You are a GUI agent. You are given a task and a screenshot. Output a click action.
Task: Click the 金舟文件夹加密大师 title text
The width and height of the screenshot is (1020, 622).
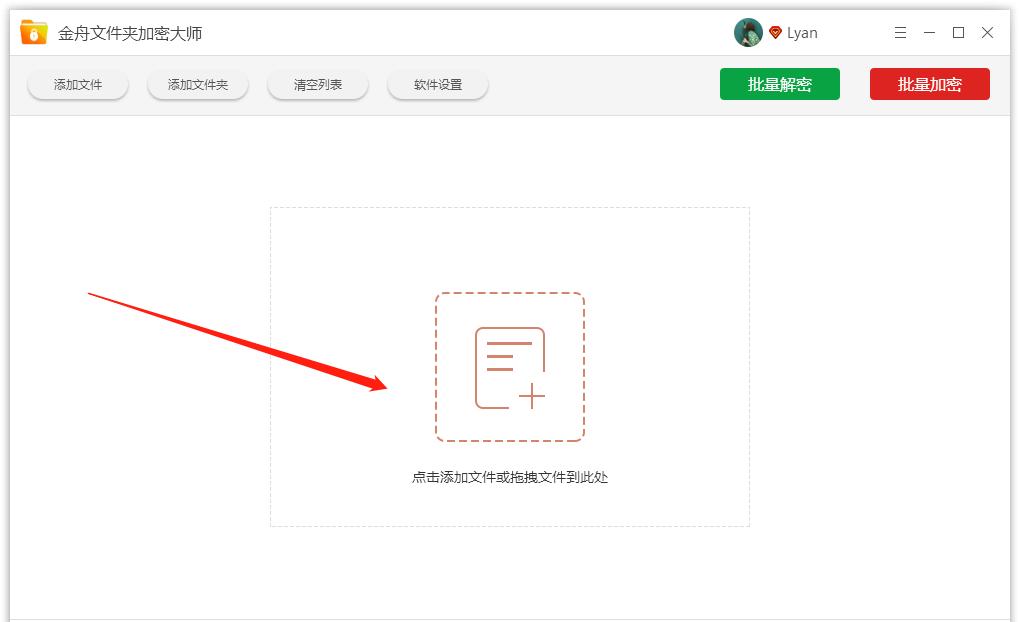tap(128, 31)
